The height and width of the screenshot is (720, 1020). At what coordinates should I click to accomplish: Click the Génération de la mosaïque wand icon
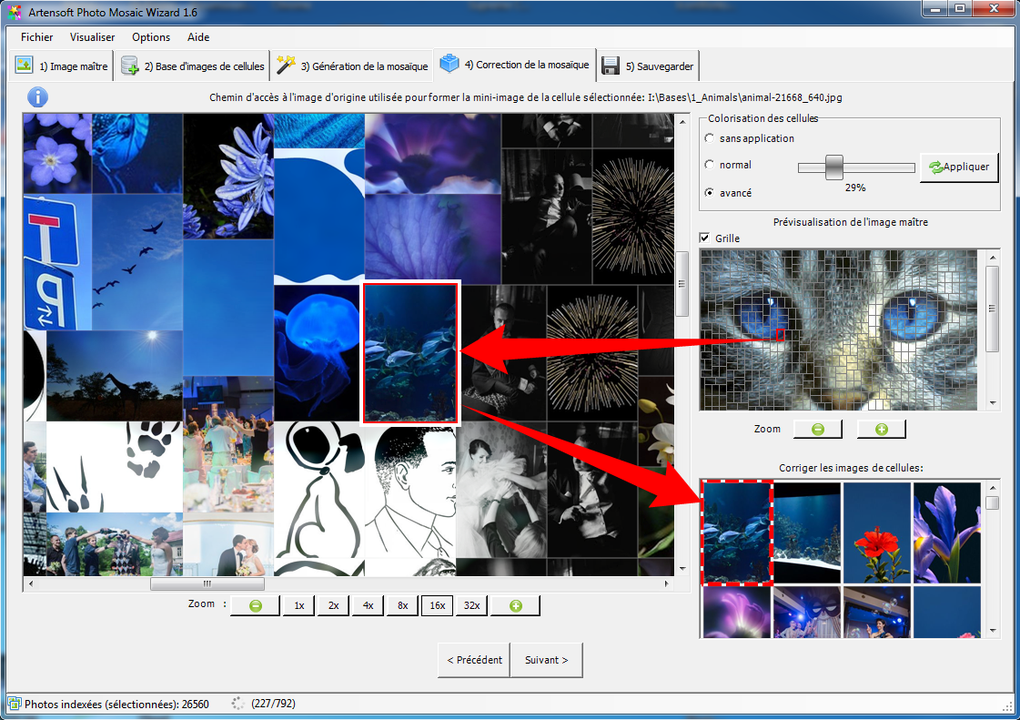[x=286, y=65]
